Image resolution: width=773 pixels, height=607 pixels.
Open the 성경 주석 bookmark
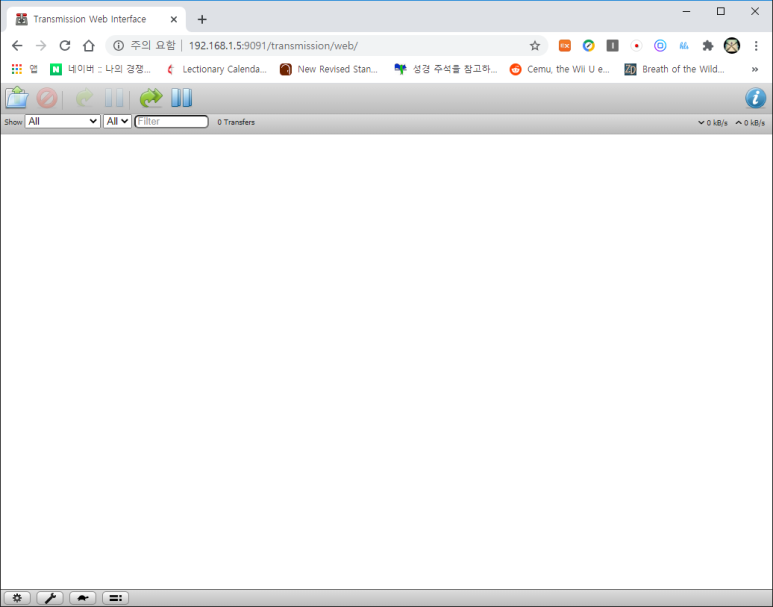pyautogui.click(x=446, y=69)
